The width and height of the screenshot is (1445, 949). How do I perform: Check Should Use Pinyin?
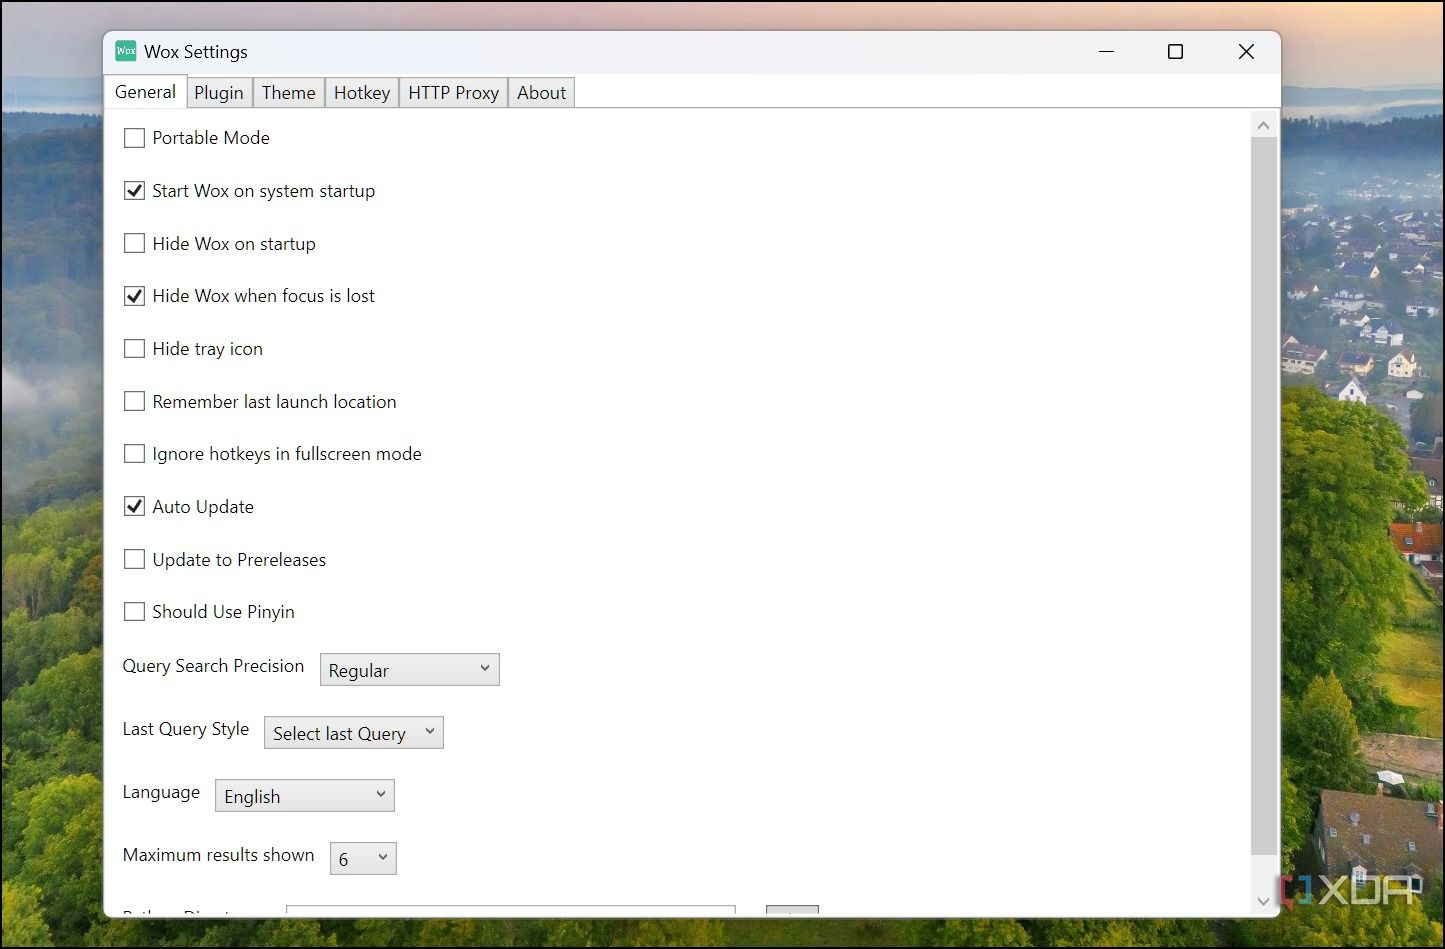134,611
